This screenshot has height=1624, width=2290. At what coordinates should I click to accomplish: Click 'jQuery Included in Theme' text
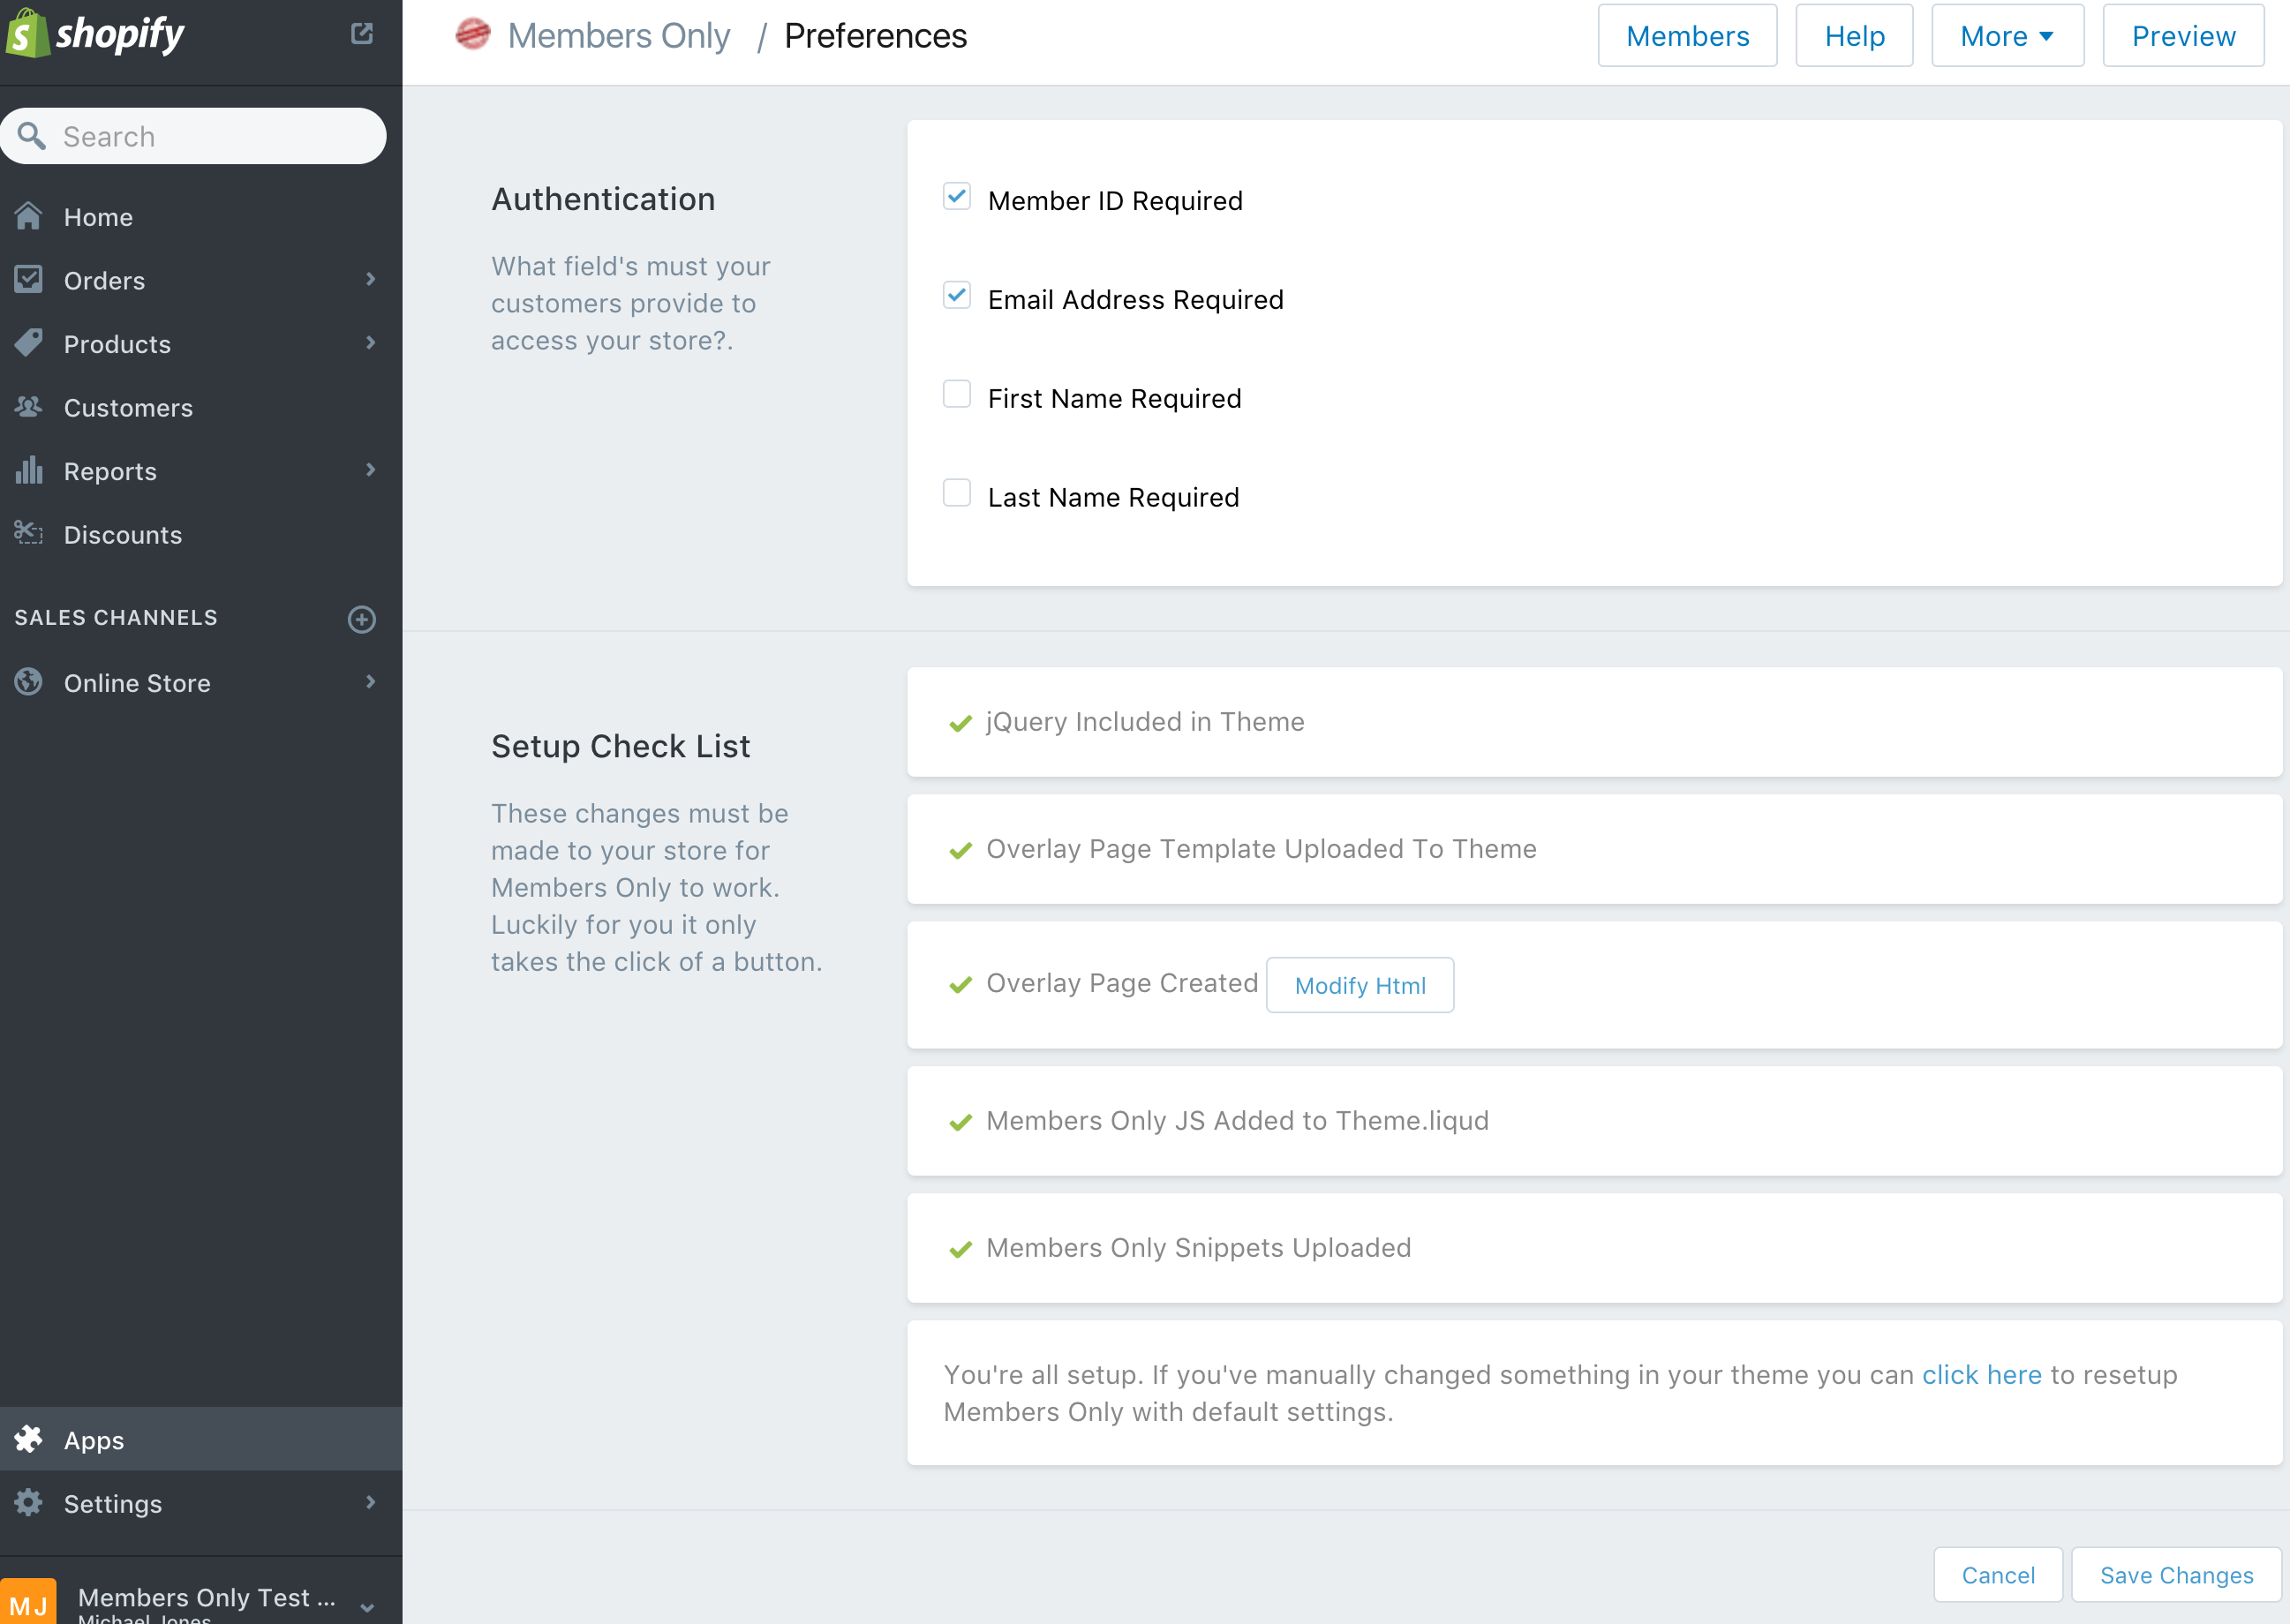(x=1145, y=721)
